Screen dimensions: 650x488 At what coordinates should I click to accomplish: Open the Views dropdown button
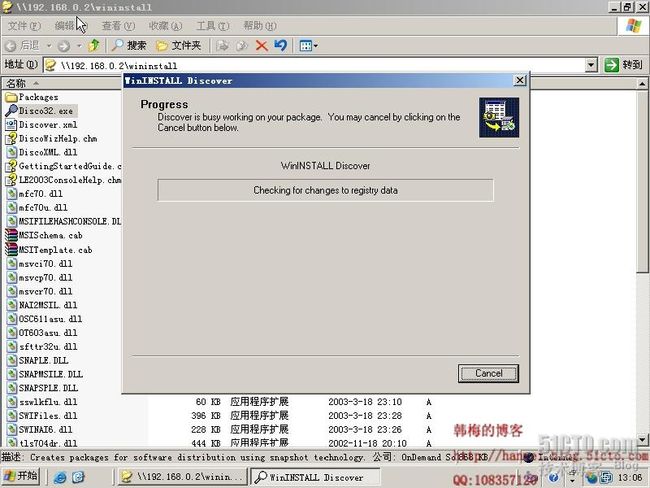pos(308,46)
